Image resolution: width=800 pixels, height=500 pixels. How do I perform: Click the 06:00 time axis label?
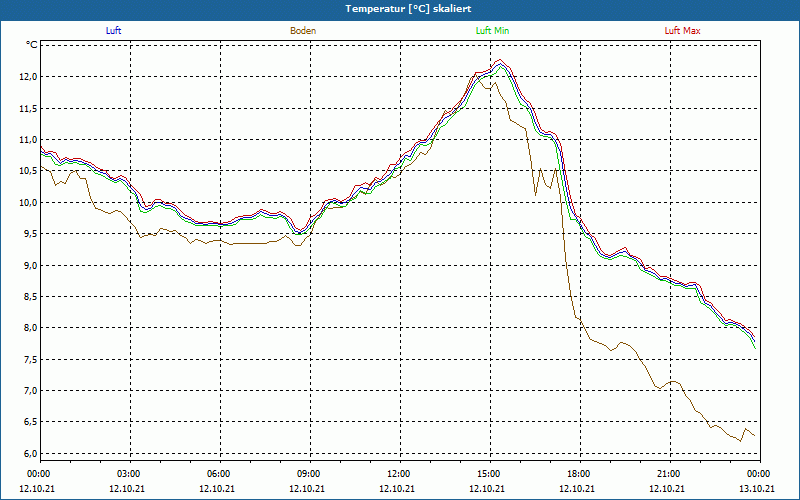coord(218,473)
